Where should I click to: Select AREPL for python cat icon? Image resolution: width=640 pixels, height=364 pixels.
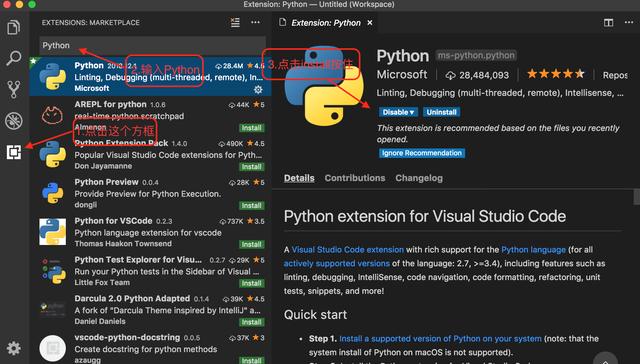tap(52, 115)
